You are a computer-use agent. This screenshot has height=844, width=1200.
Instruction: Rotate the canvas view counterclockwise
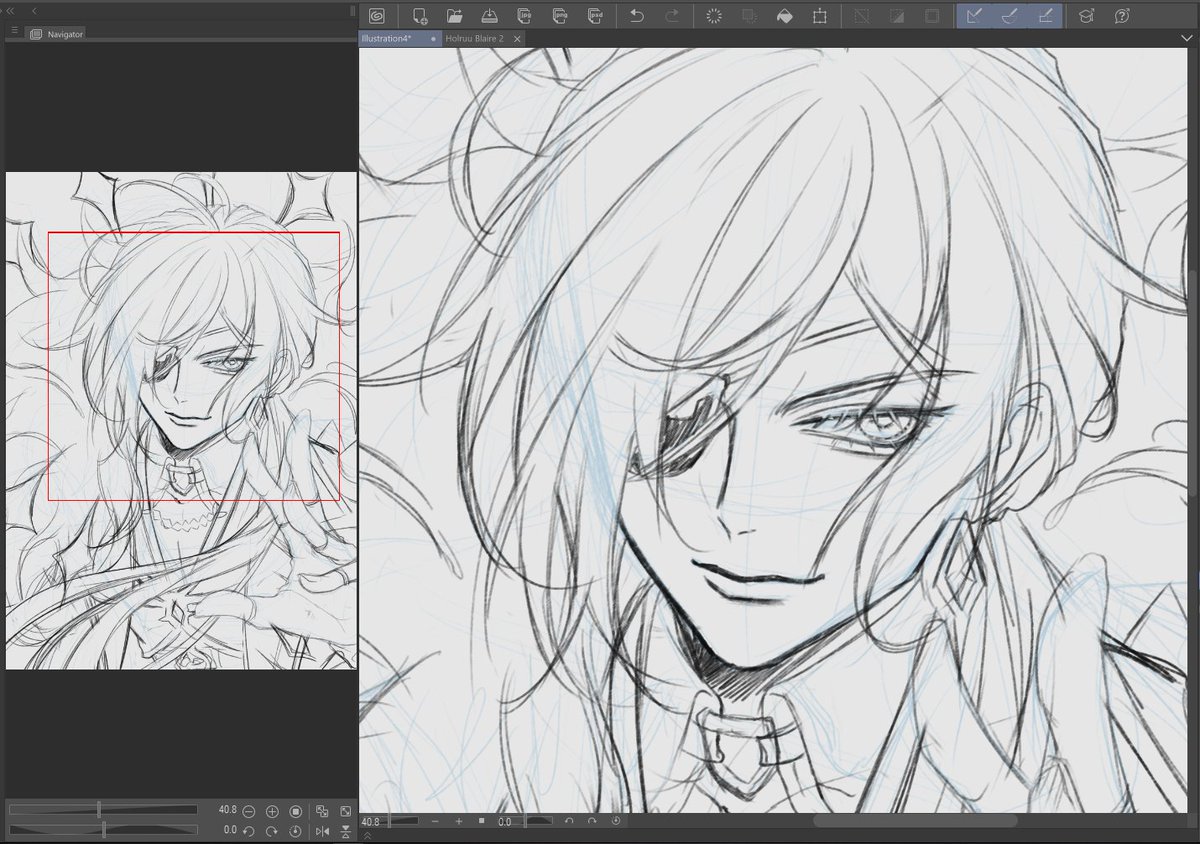pos(247,830)
